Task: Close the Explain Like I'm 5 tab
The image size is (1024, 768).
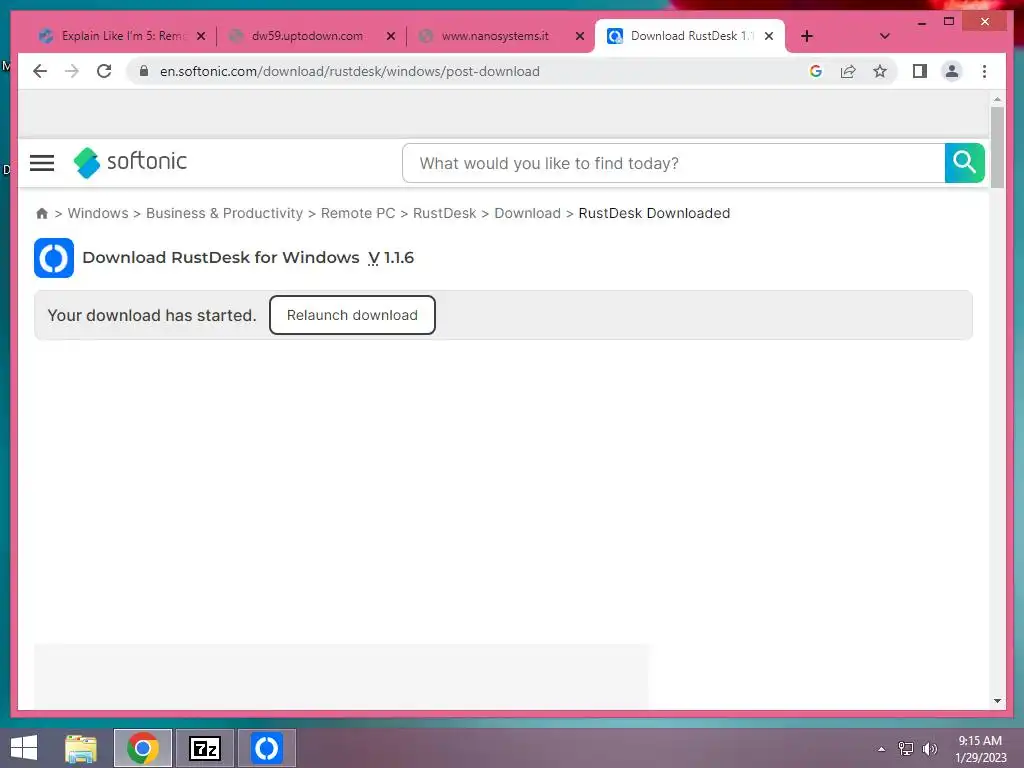Action: point(201,36)
